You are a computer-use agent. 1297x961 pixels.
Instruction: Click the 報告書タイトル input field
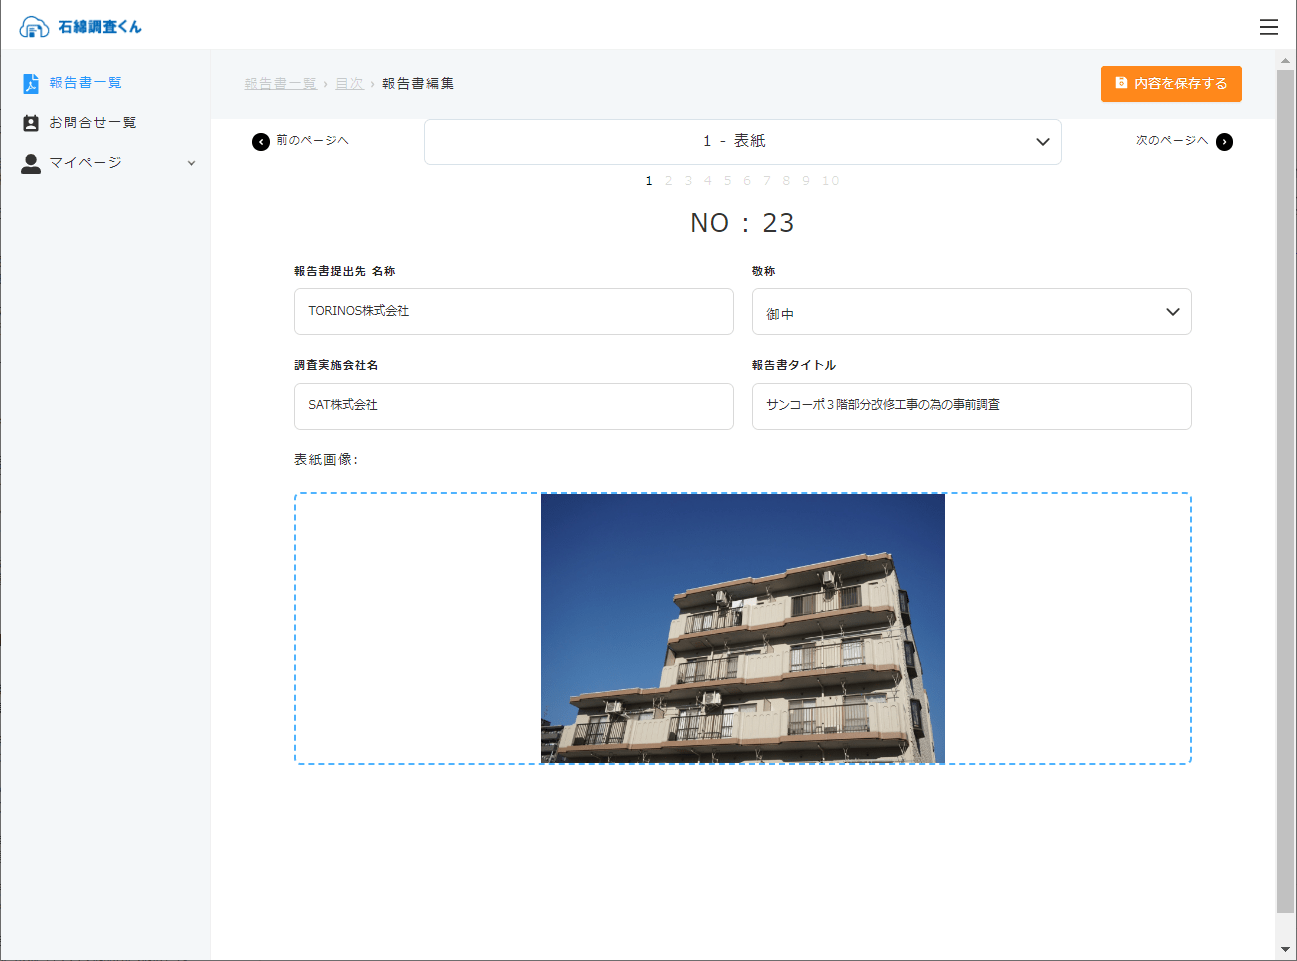pyautogui.click(x=971, y=406)
